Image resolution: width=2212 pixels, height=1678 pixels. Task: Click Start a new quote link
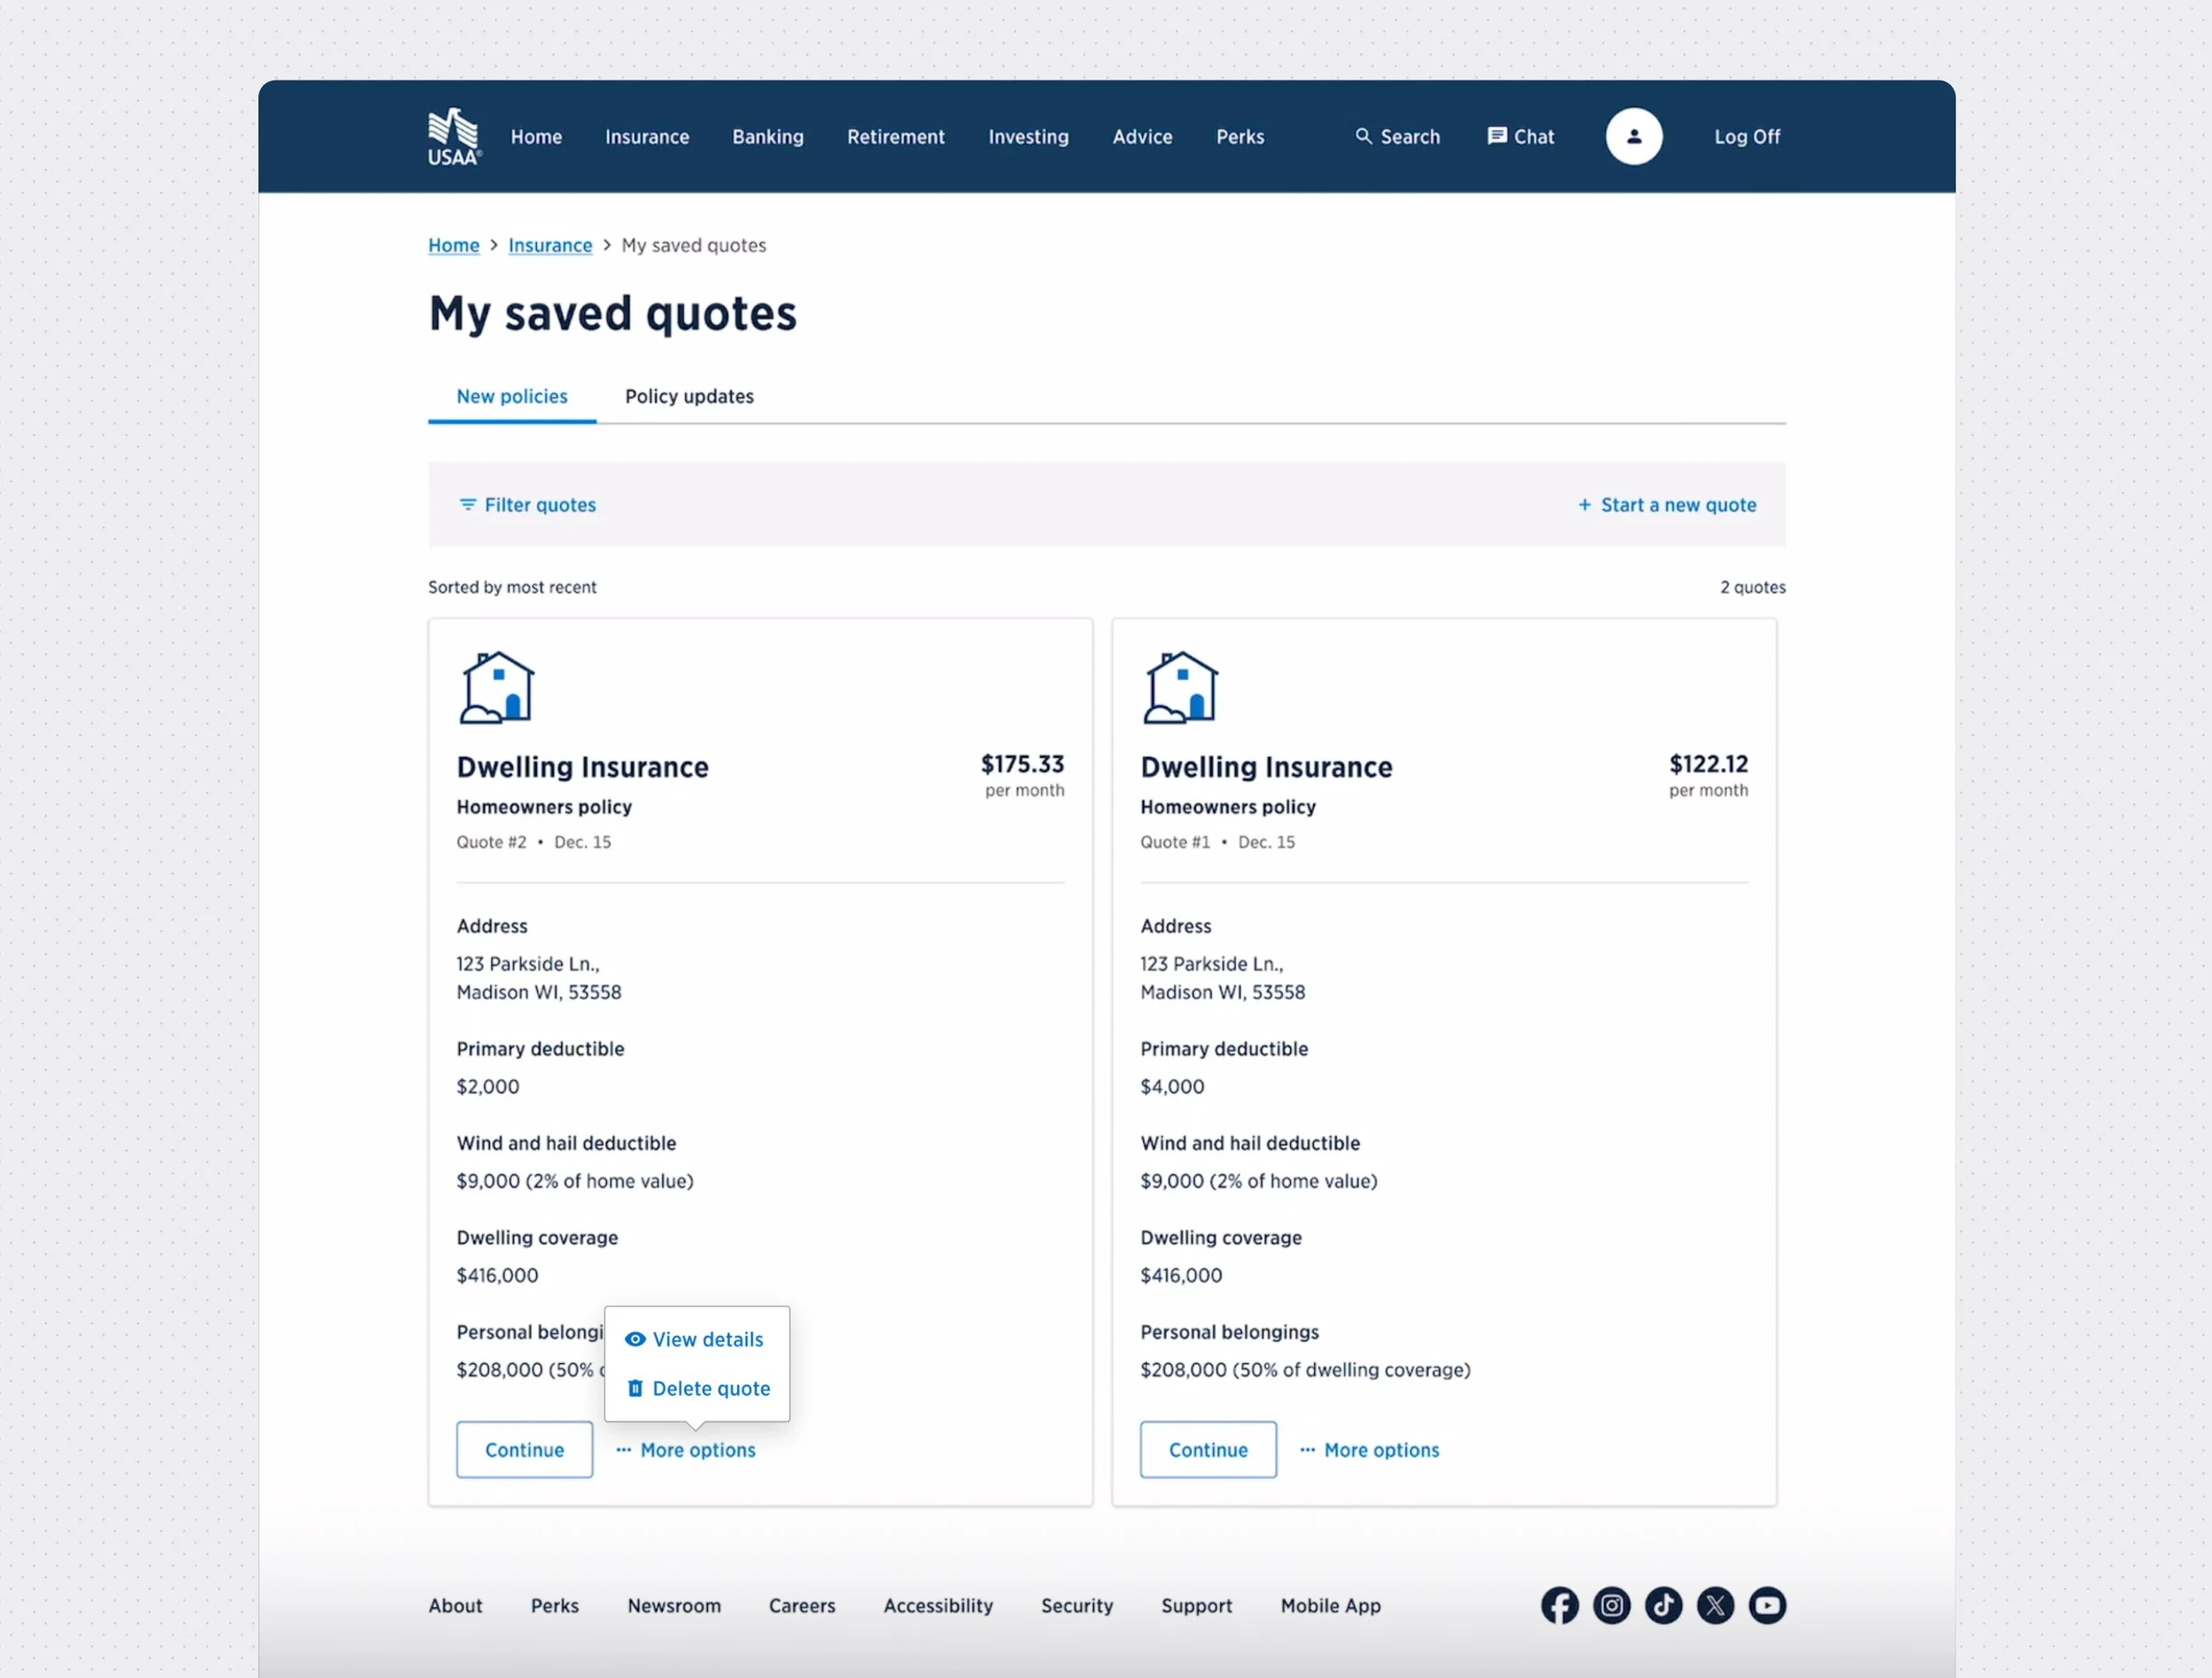(x=1667, y=505)
